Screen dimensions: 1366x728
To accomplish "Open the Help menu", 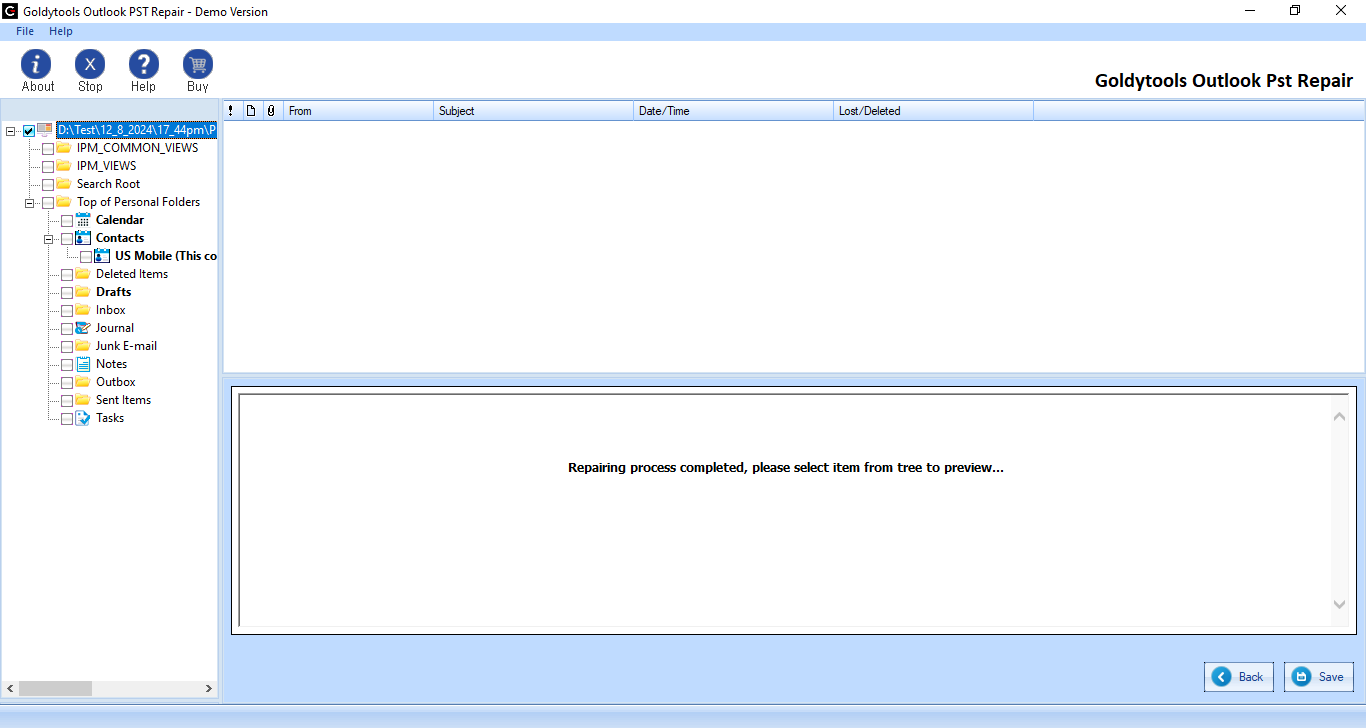I will click(61, 31).
